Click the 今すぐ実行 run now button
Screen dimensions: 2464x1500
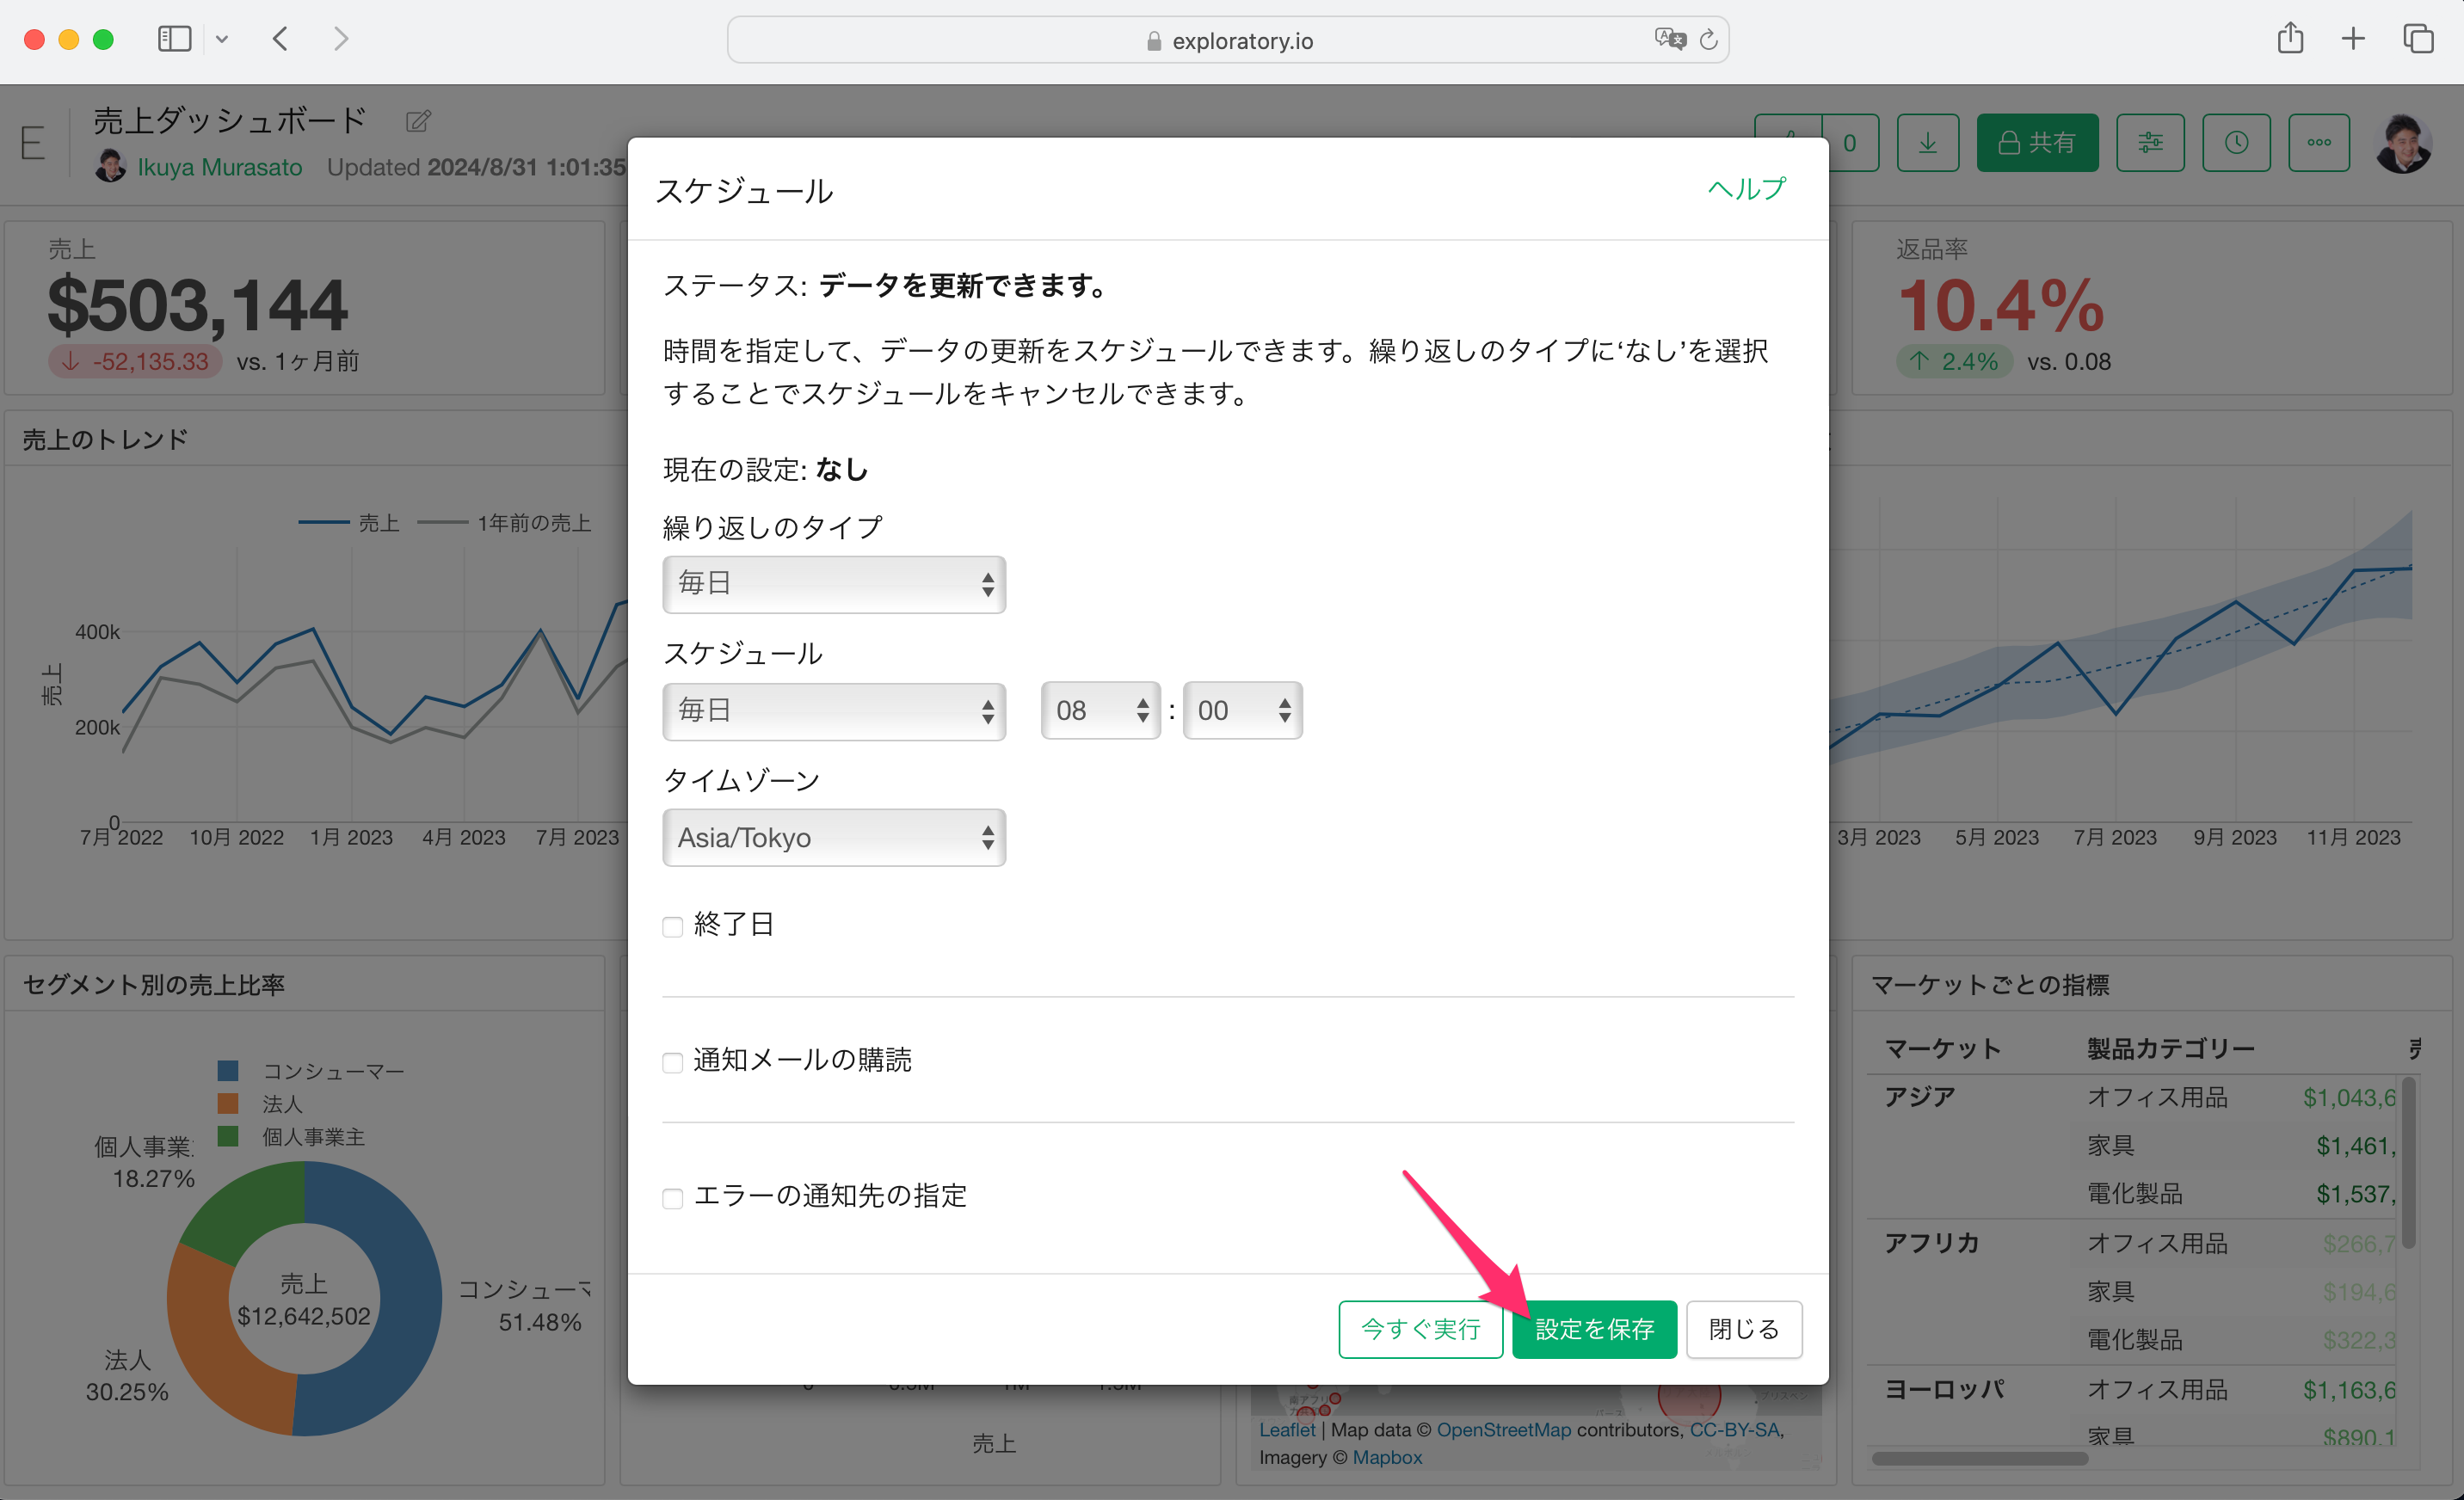pyautogui.click(x=1420, y=1329)
